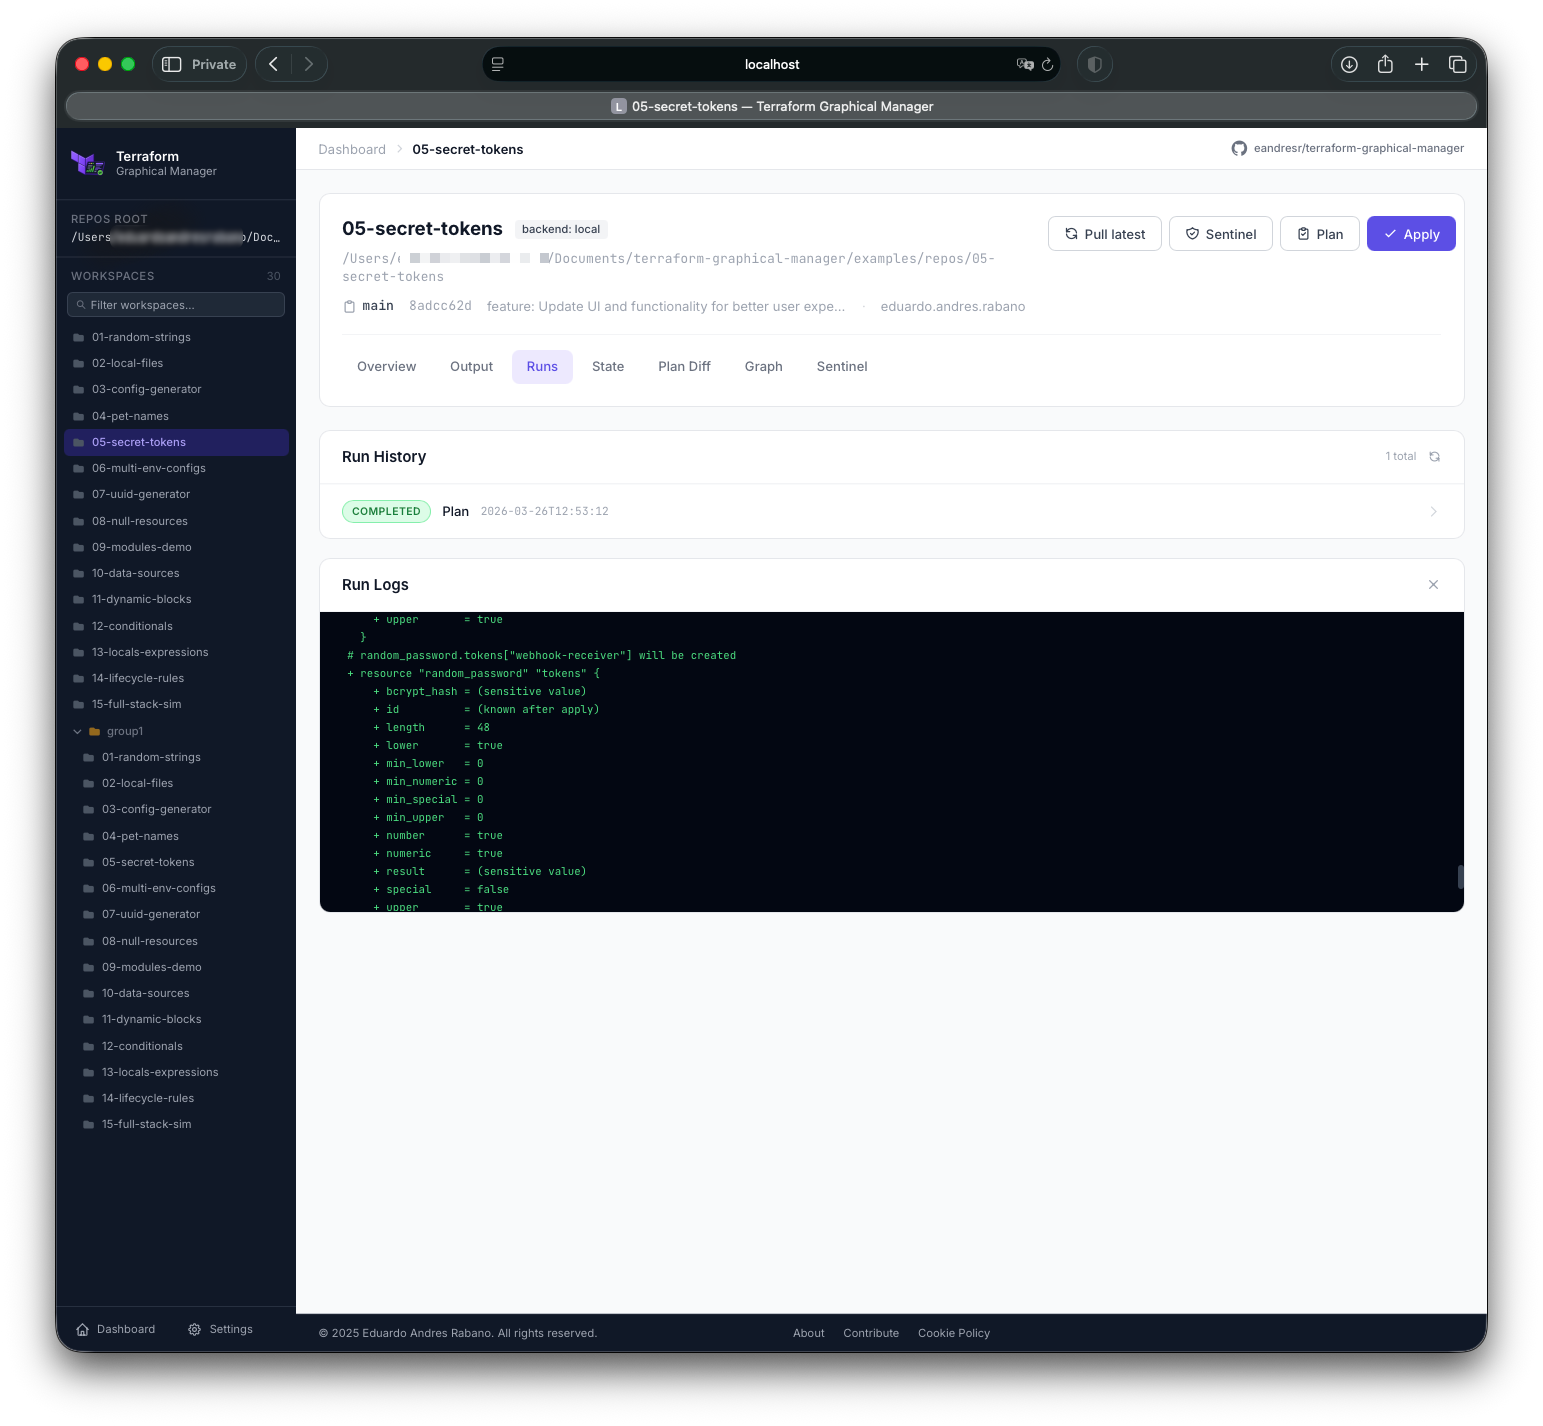Open the About footer link

coord(809,1334)
